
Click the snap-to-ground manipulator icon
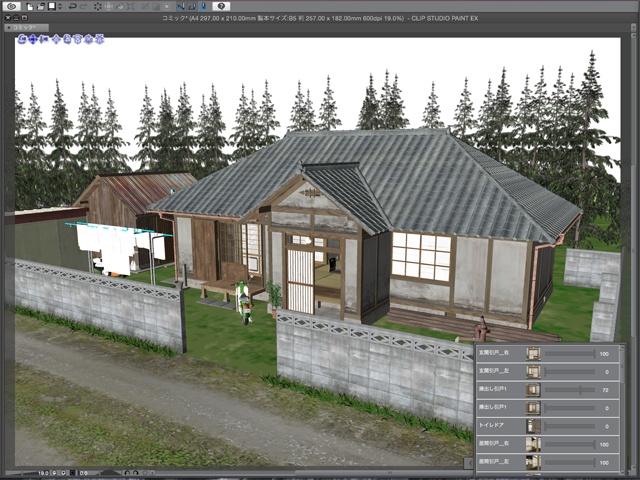click(x=99, y=39)
